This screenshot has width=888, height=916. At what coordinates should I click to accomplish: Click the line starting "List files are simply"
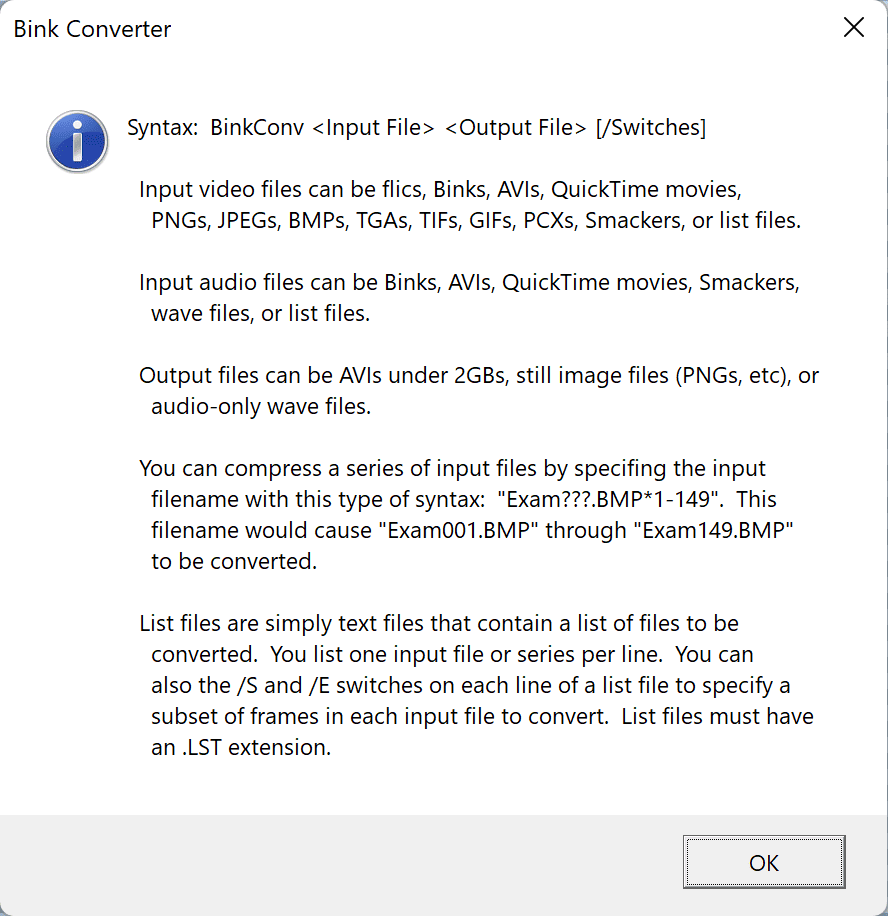point(439,624)
